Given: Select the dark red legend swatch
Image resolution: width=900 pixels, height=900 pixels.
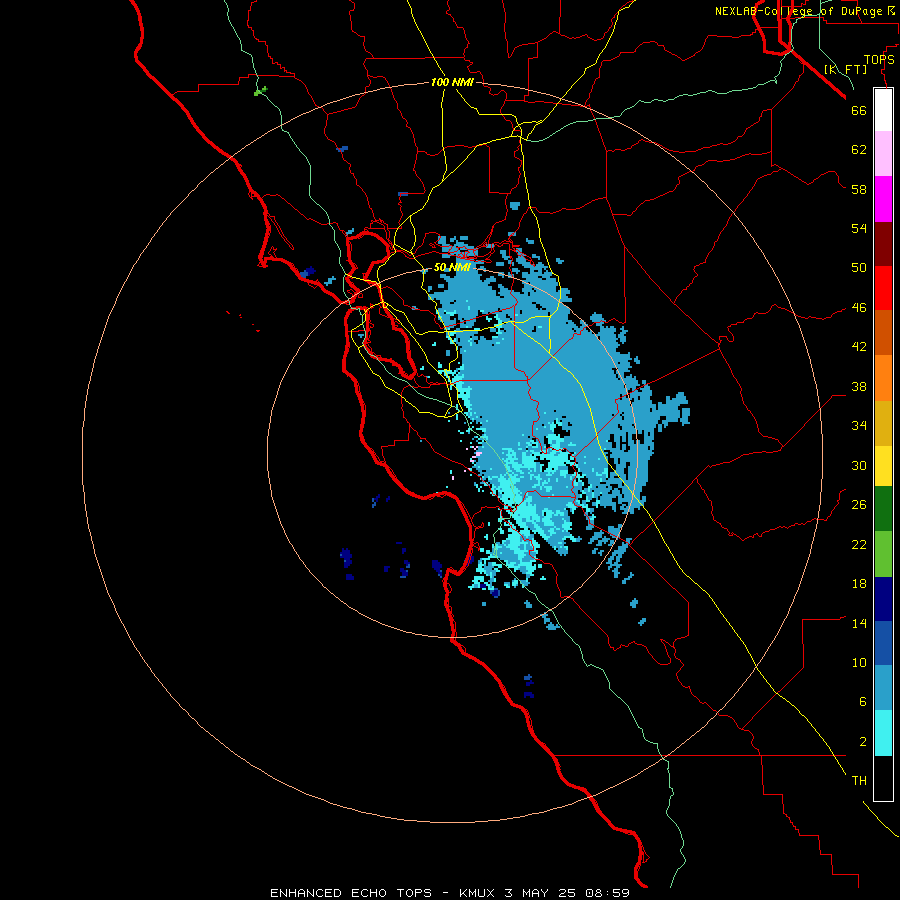Looking at the screenshot, I should tap(883, 244).
